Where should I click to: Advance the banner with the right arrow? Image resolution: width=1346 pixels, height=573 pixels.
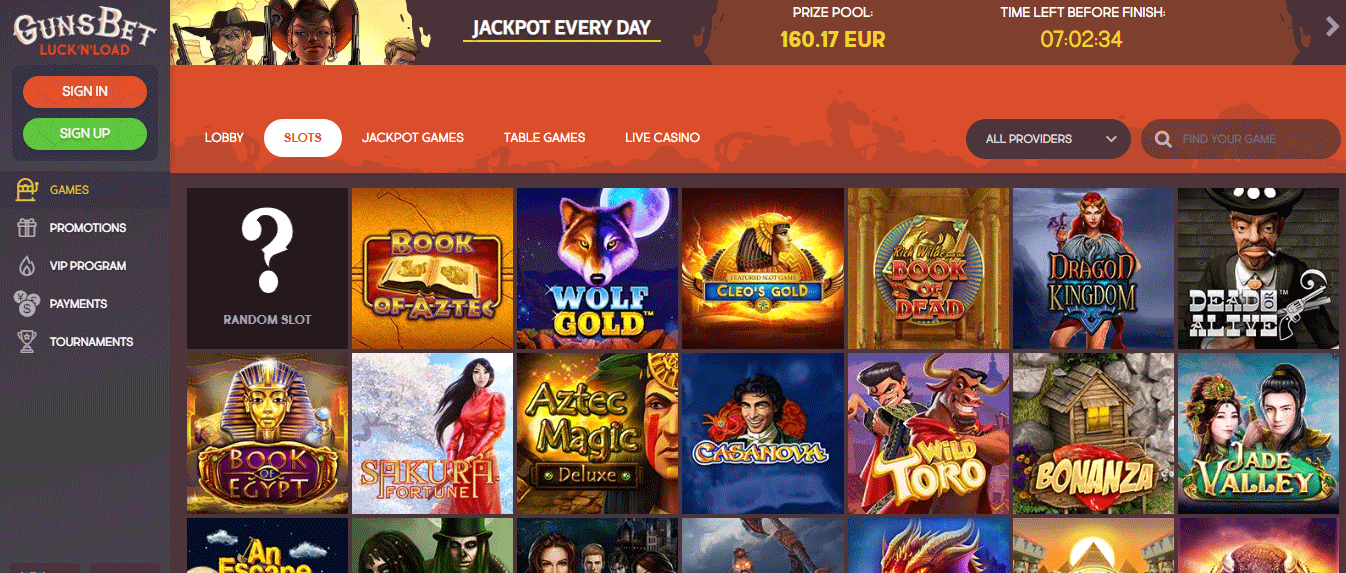1332,27
